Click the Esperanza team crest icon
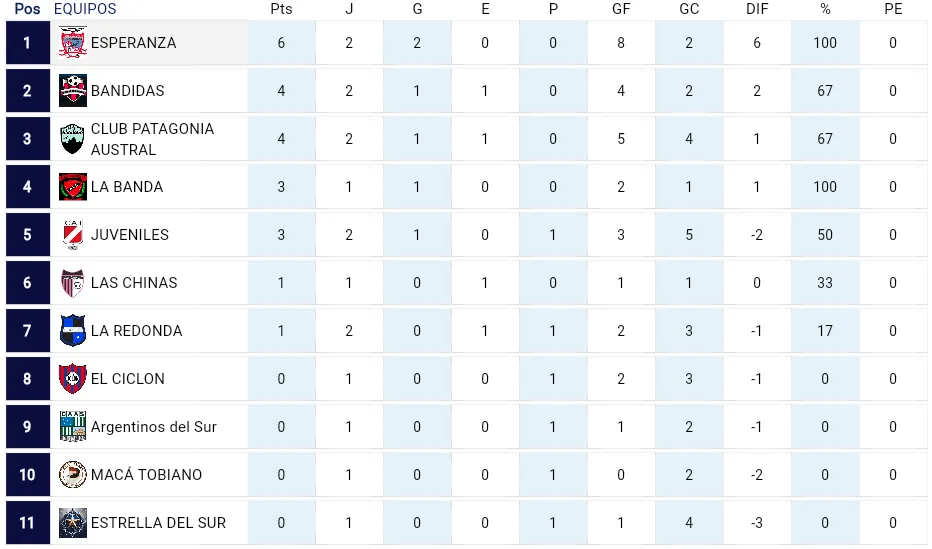 (x=72, y=43)
